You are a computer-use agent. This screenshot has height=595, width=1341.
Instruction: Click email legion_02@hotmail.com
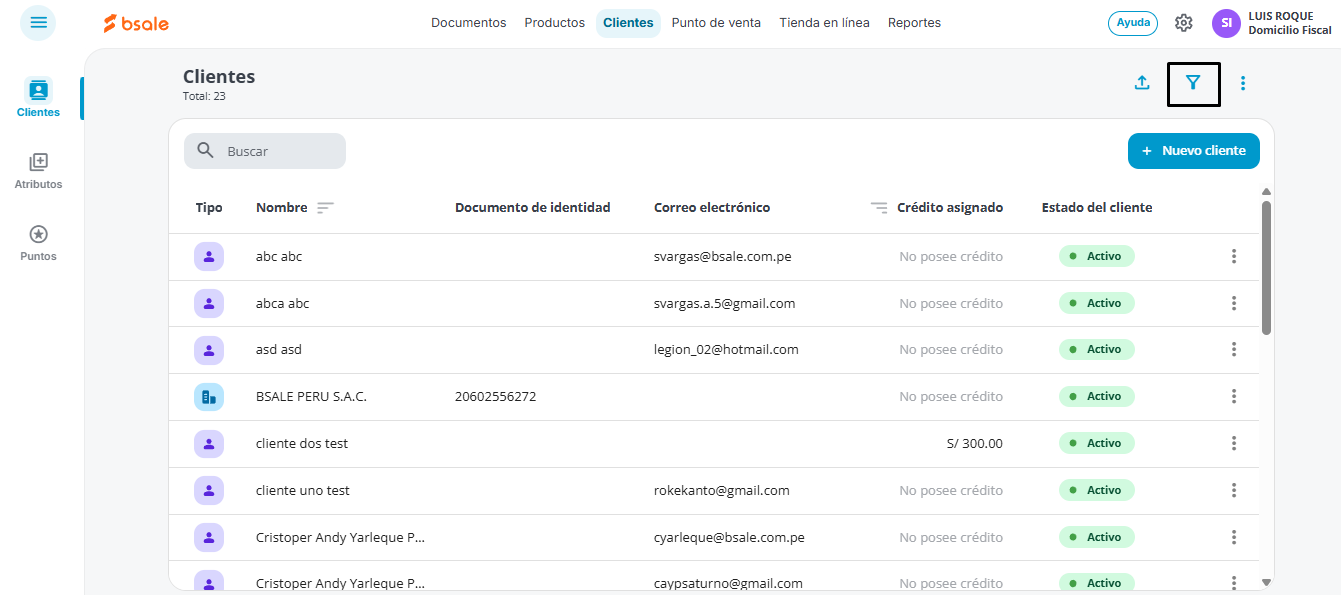[726, 350]
